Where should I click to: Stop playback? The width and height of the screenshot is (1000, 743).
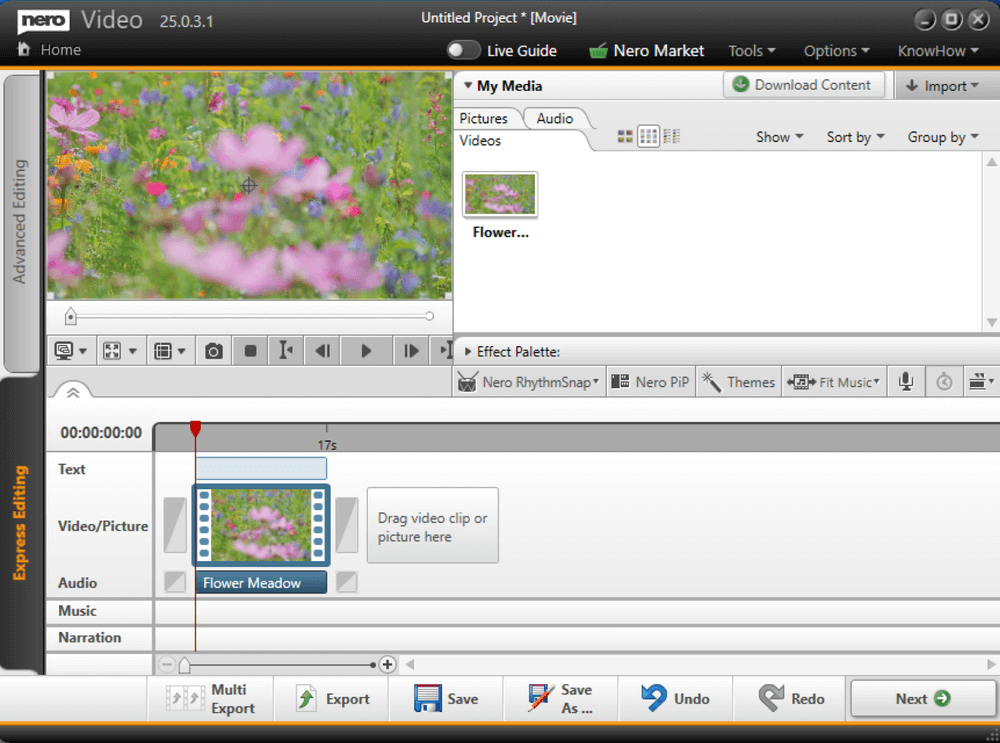[x=250, y=350]
